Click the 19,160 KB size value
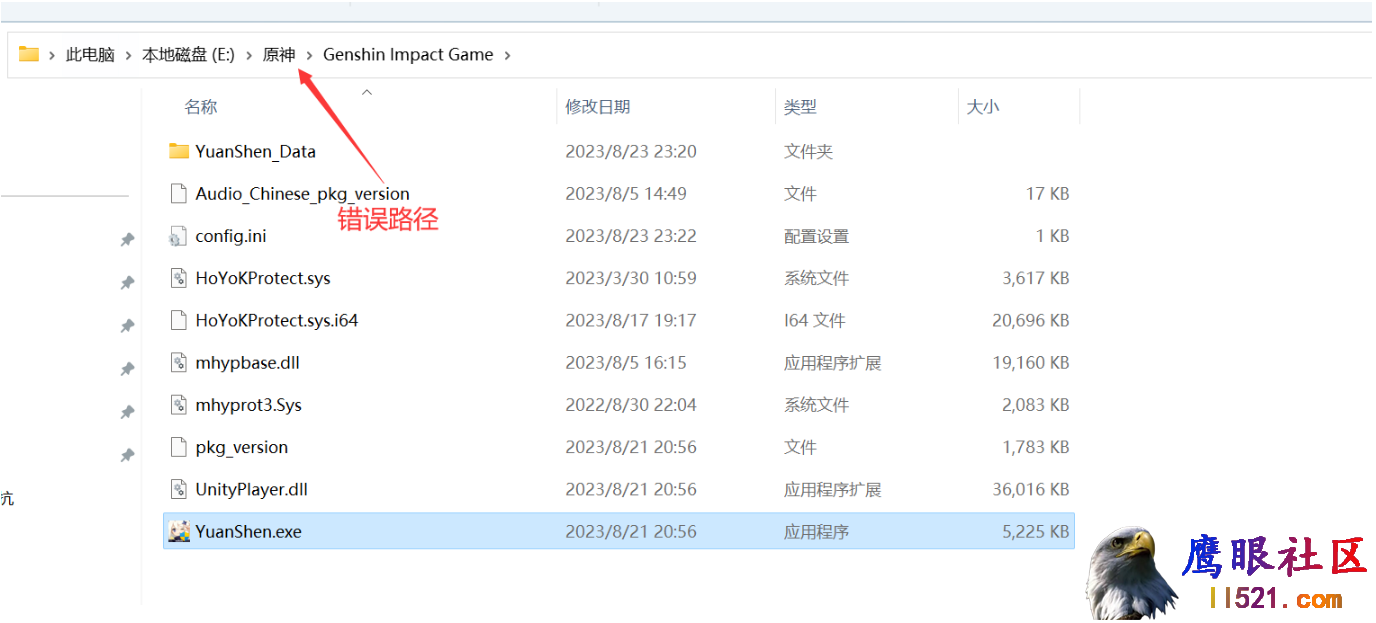 pos(1031,363)
